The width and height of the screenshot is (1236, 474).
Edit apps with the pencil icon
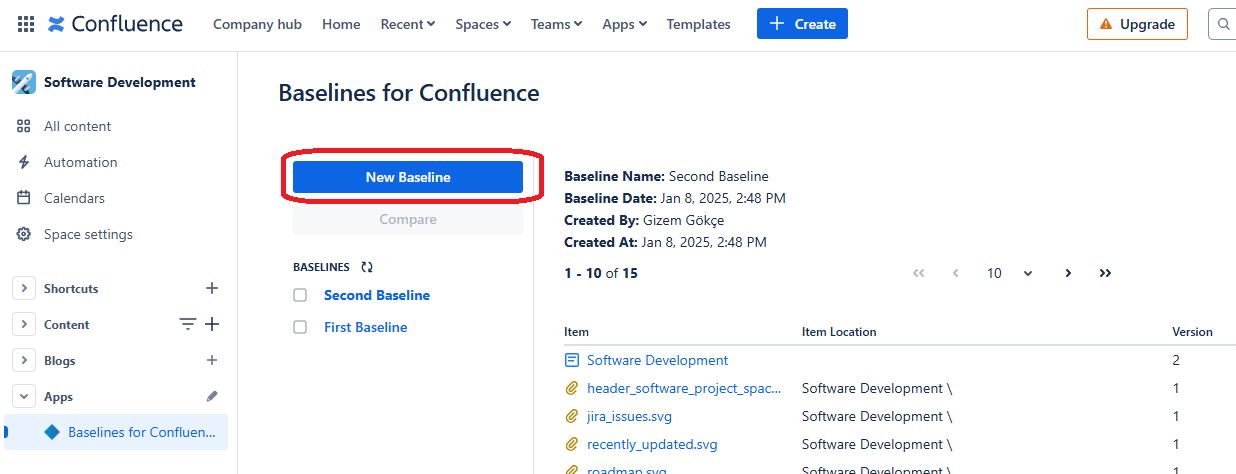point(212,396)
